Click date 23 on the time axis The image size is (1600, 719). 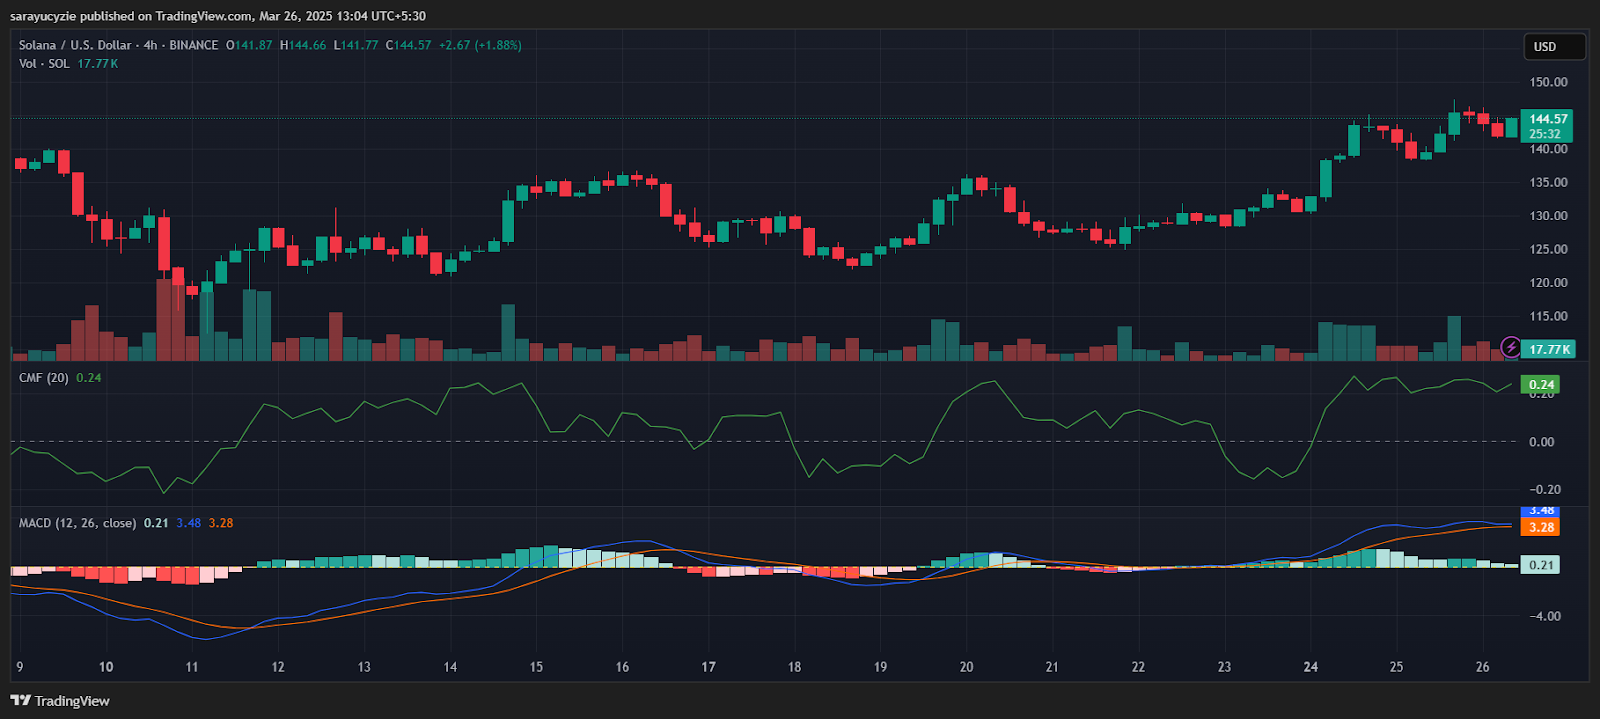[x=1224, y=667]
